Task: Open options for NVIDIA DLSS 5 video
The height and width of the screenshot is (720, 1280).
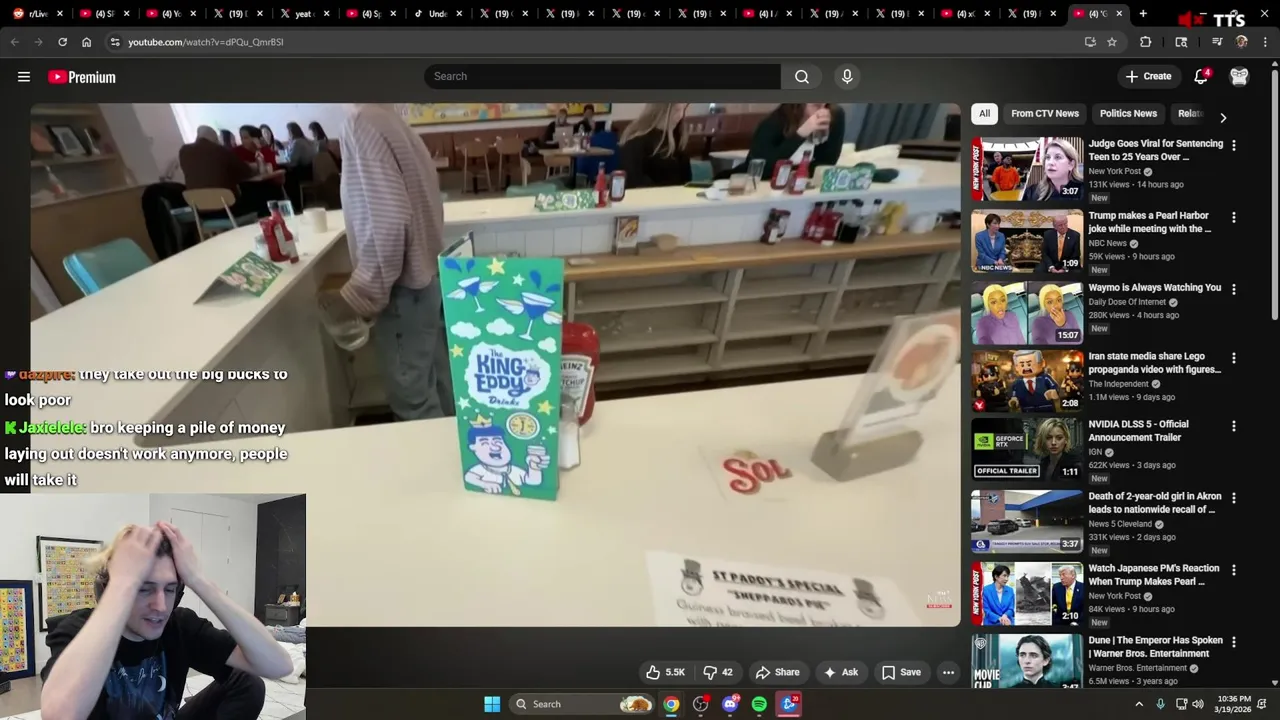Action: pyautogui.click(x=1233, y=426)
